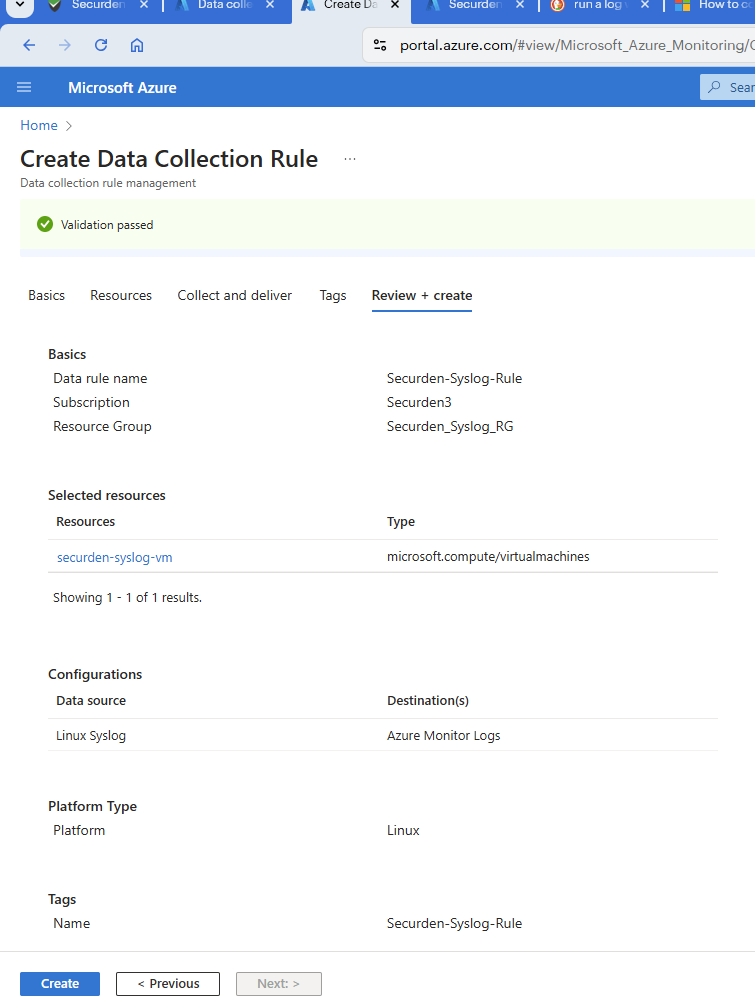Click the Azure portal search box

(x=732, y=88)
